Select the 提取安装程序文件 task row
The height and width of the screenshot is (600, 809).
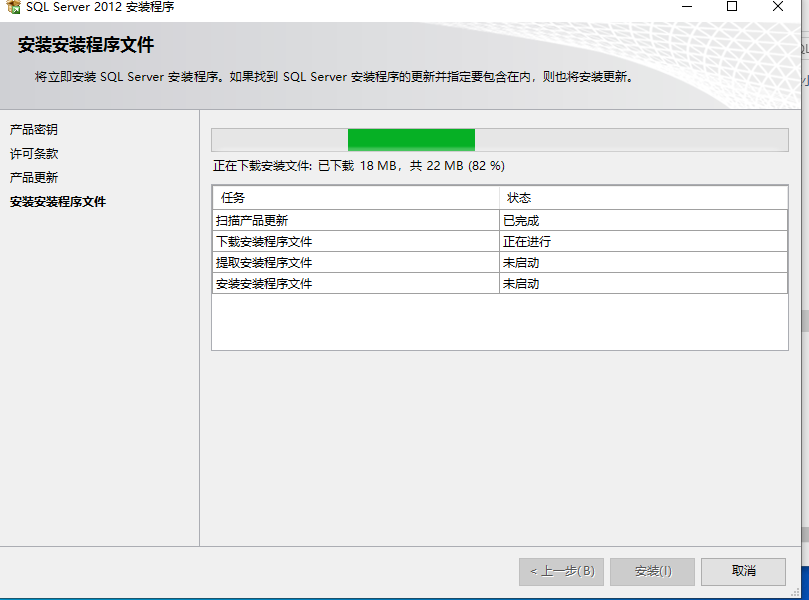click(x=499, y=263)
